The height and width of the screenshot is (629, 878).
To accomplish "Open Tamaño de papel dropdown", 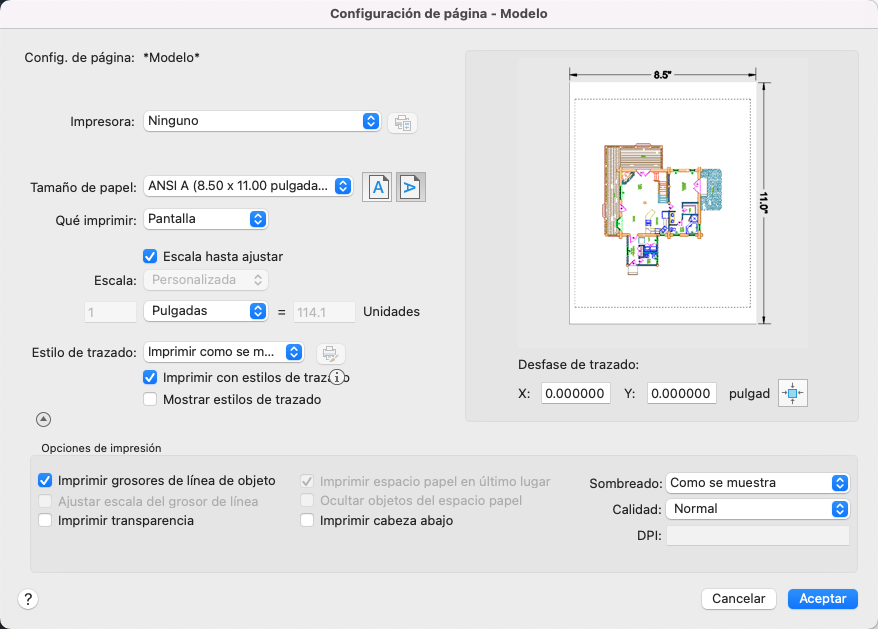I will (248, 186).
